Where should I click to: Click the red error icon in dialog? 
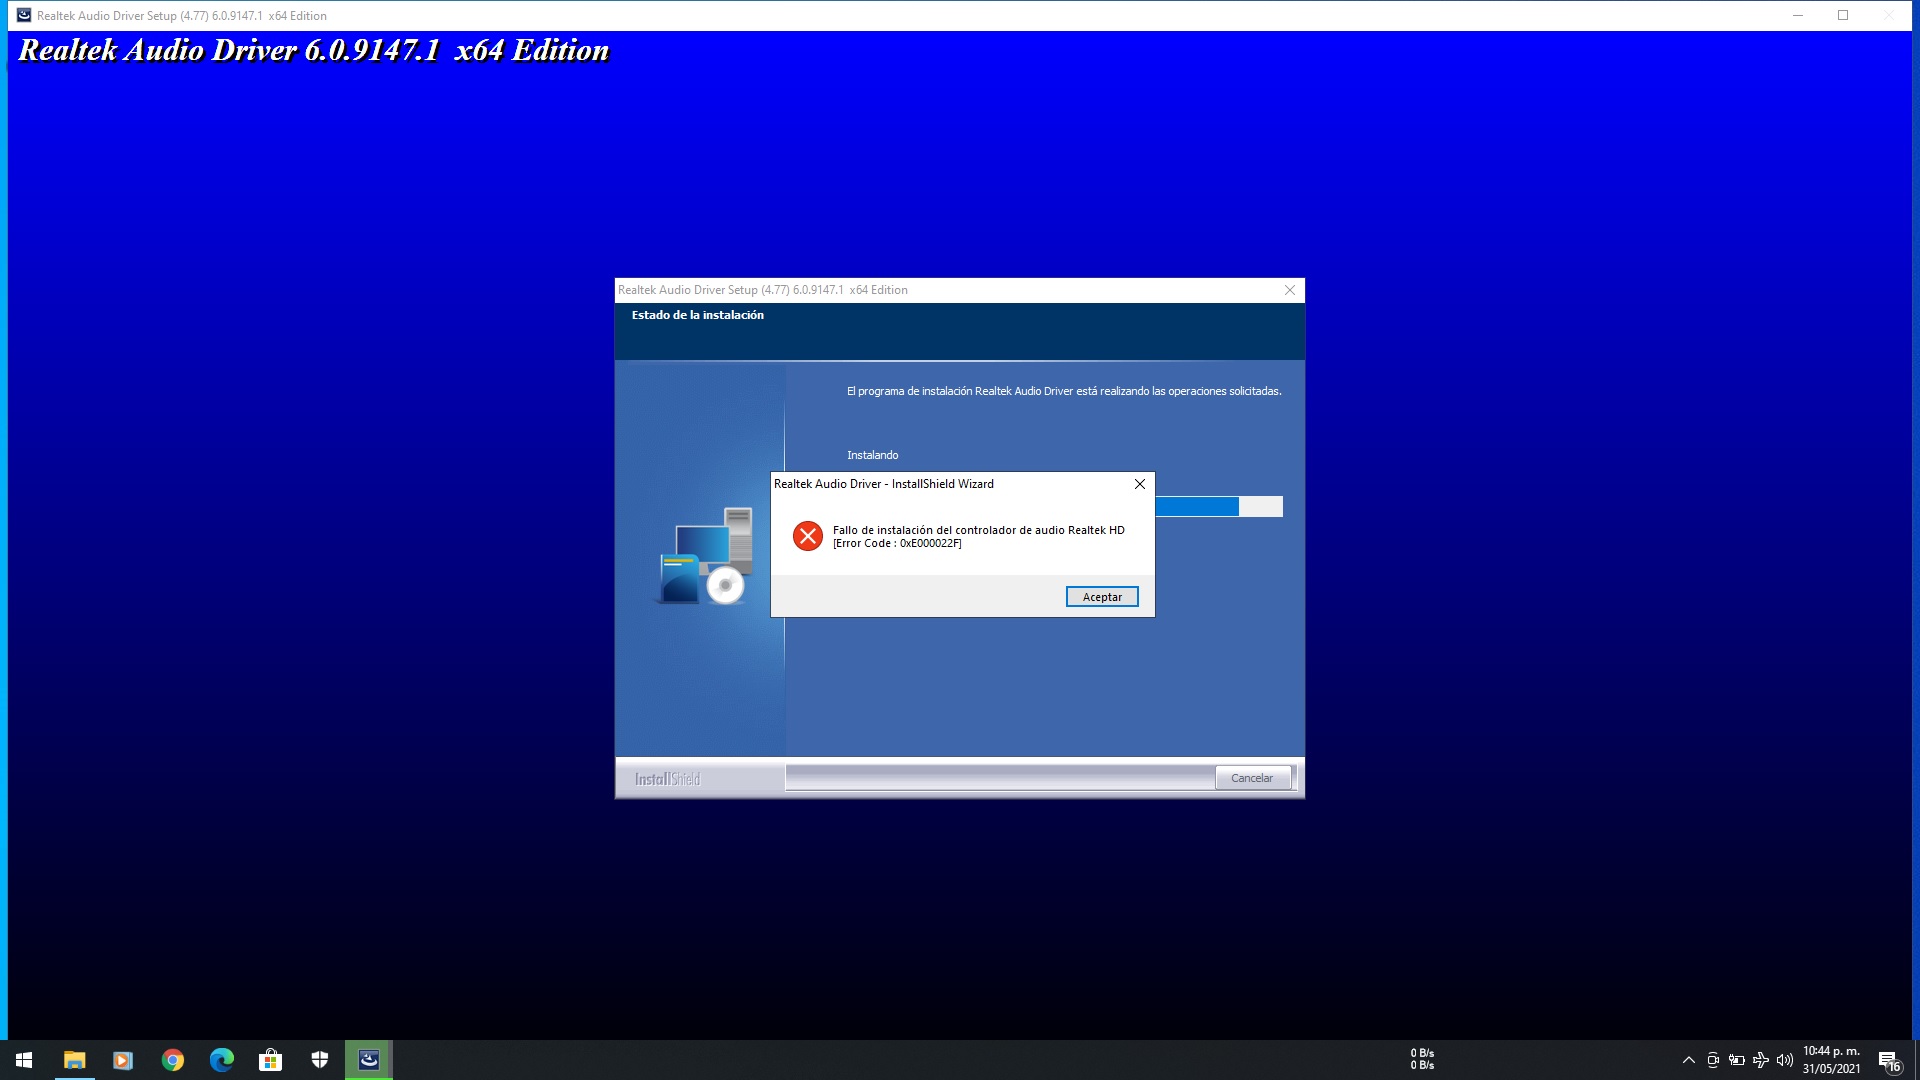click(808, 536)
